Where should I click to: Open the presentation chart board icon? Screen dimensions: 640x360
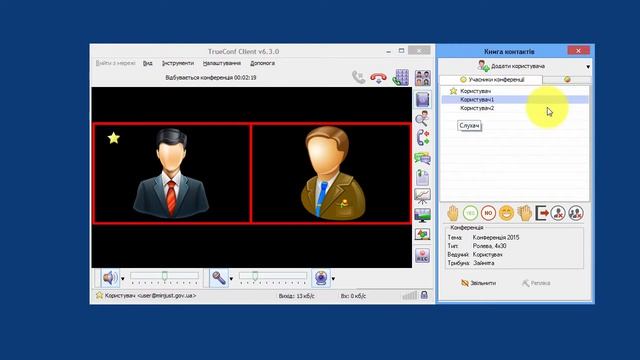click(x=422, y=196)
